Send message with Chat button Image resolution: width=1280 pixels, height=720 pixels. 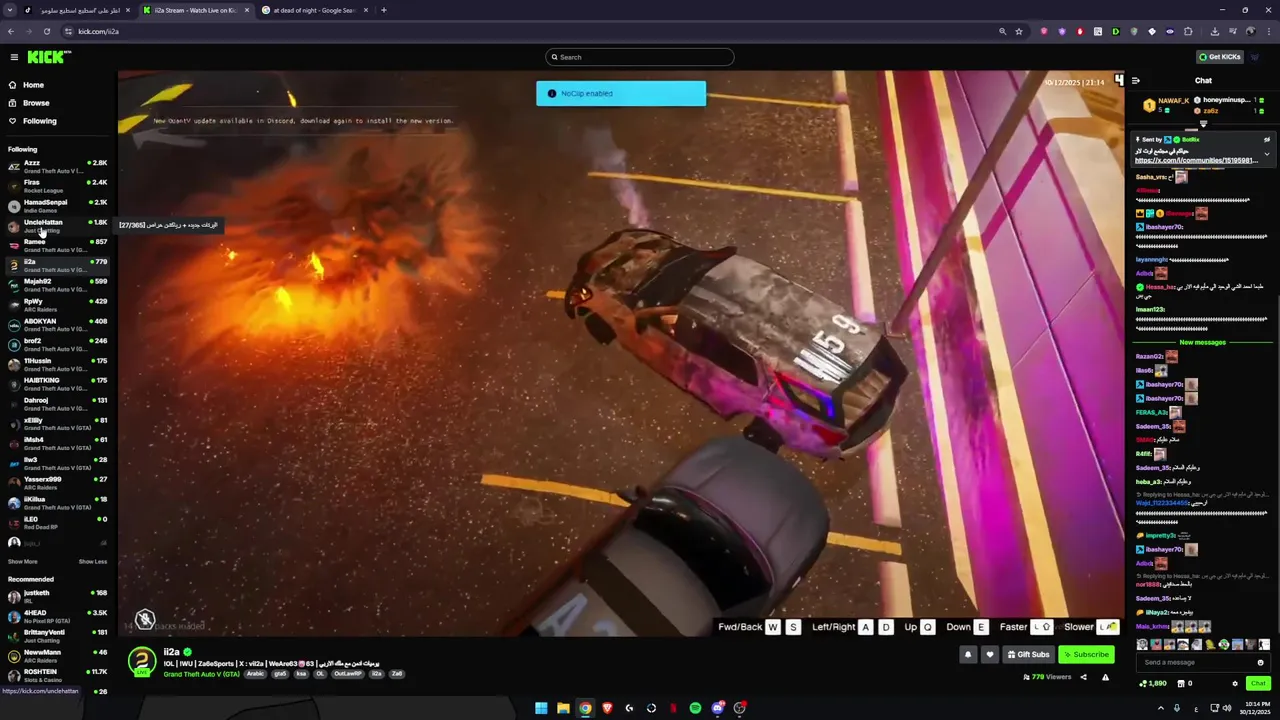pyautogui.click(x=1258, y=683)
